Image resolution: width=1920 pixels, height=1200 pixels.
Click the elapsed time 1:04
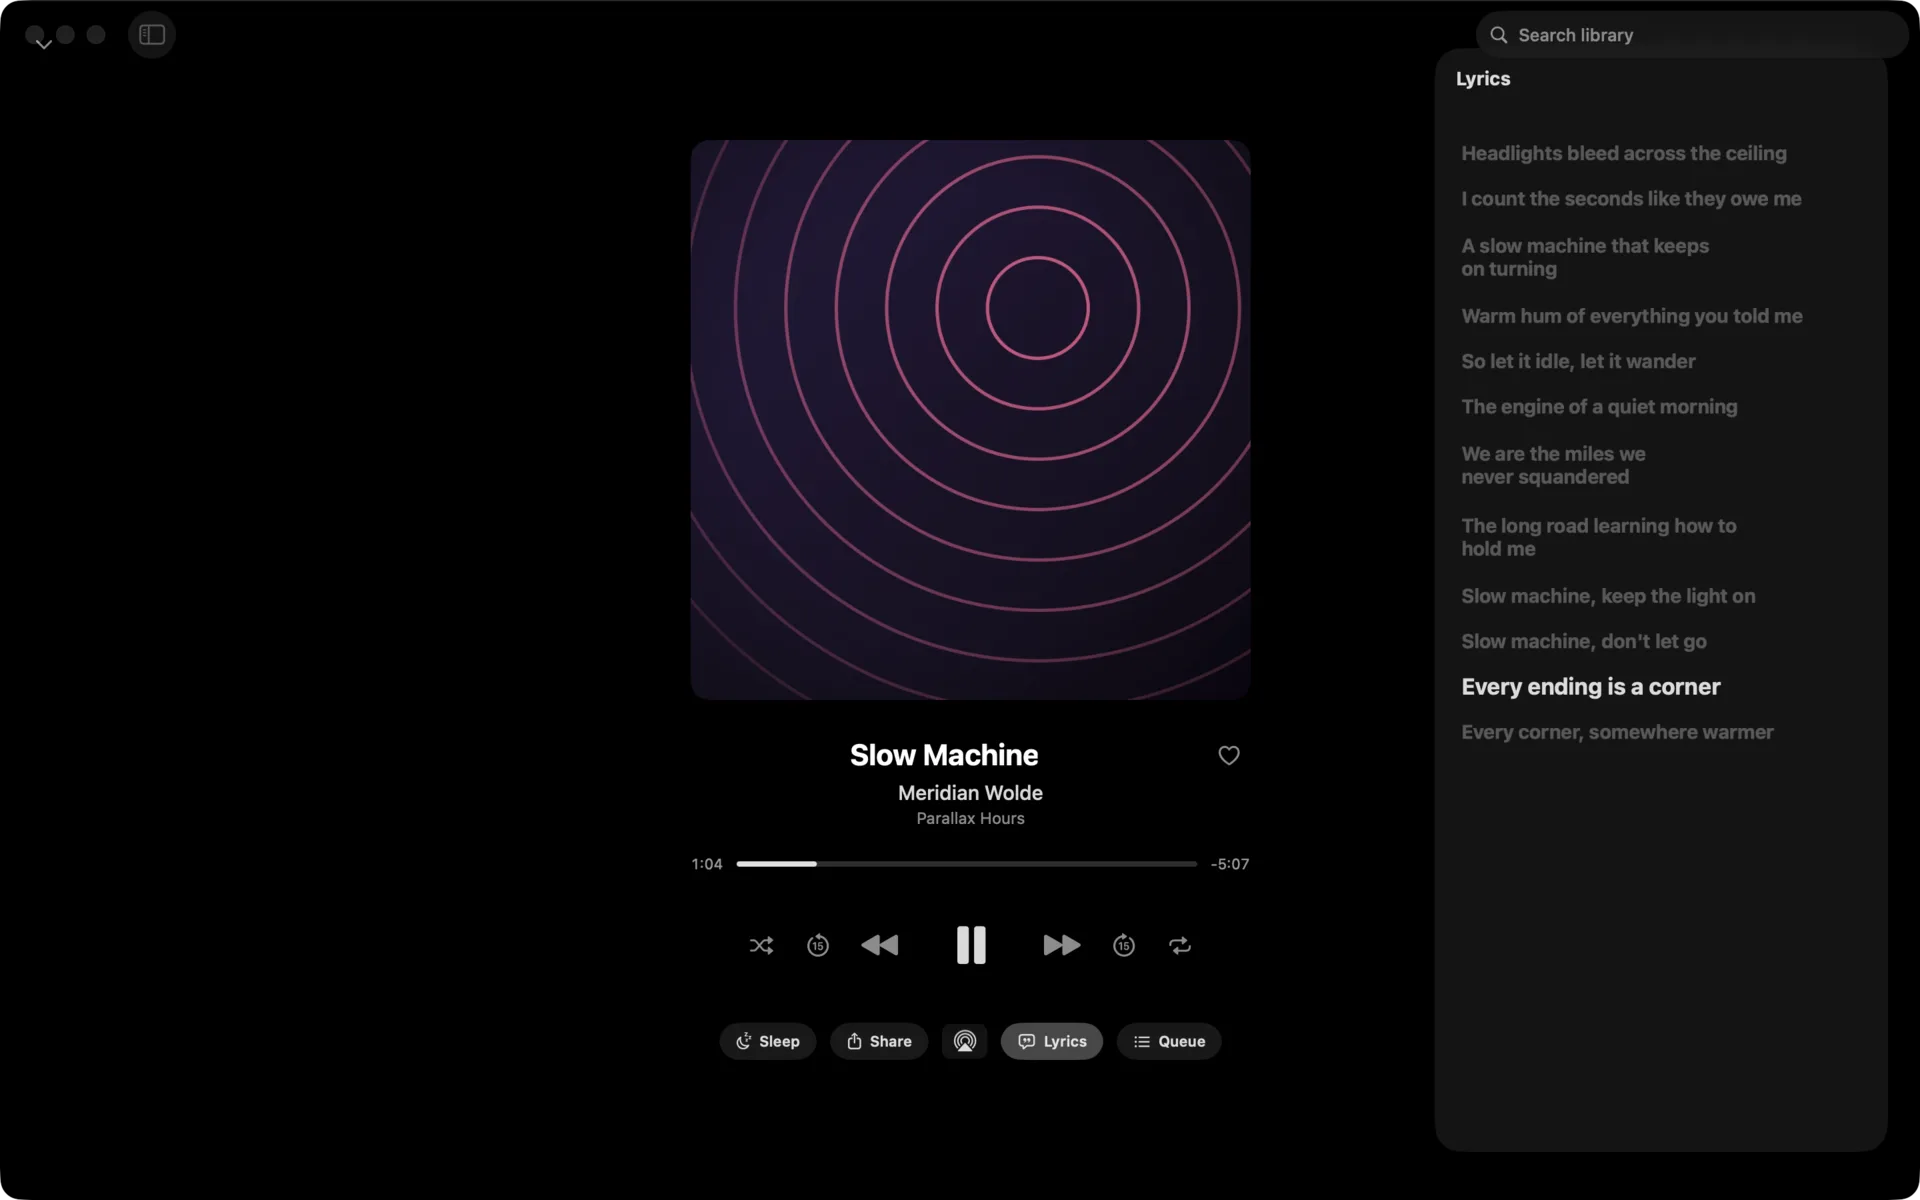706,864
